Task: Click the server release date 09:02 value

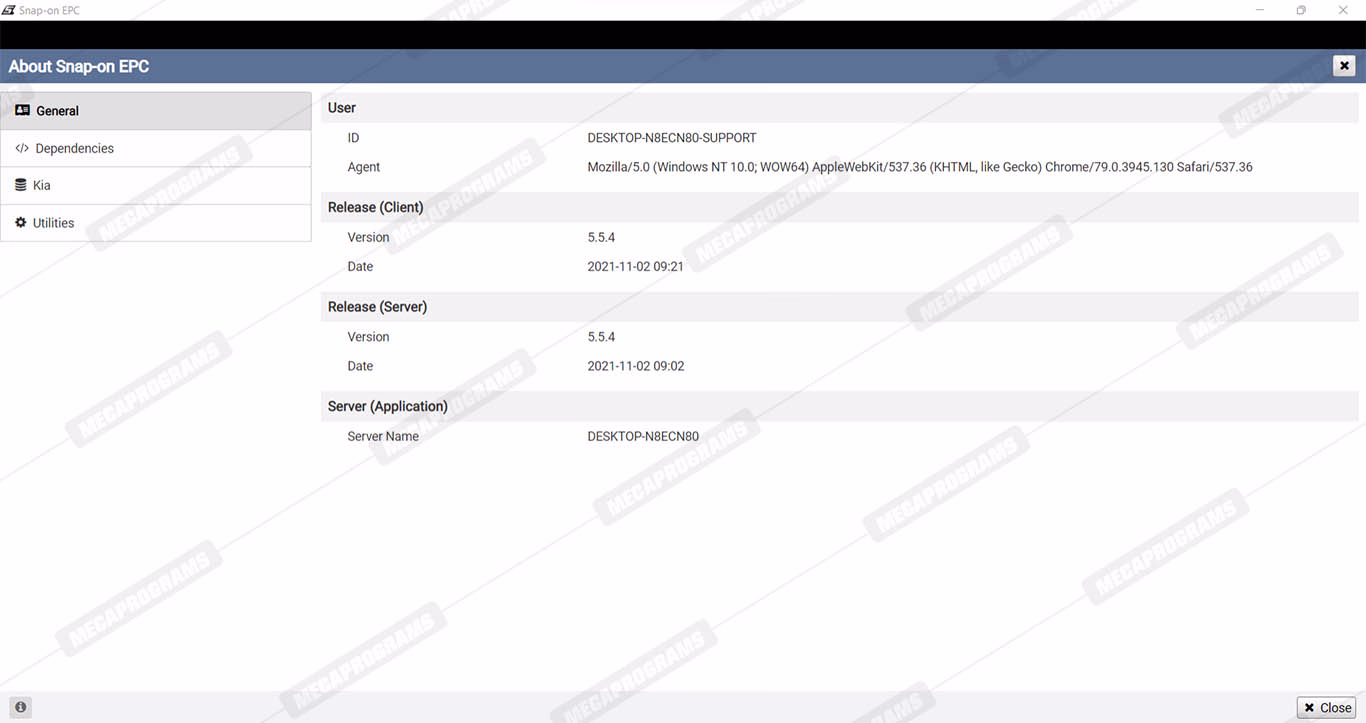Action: (635, 366)
